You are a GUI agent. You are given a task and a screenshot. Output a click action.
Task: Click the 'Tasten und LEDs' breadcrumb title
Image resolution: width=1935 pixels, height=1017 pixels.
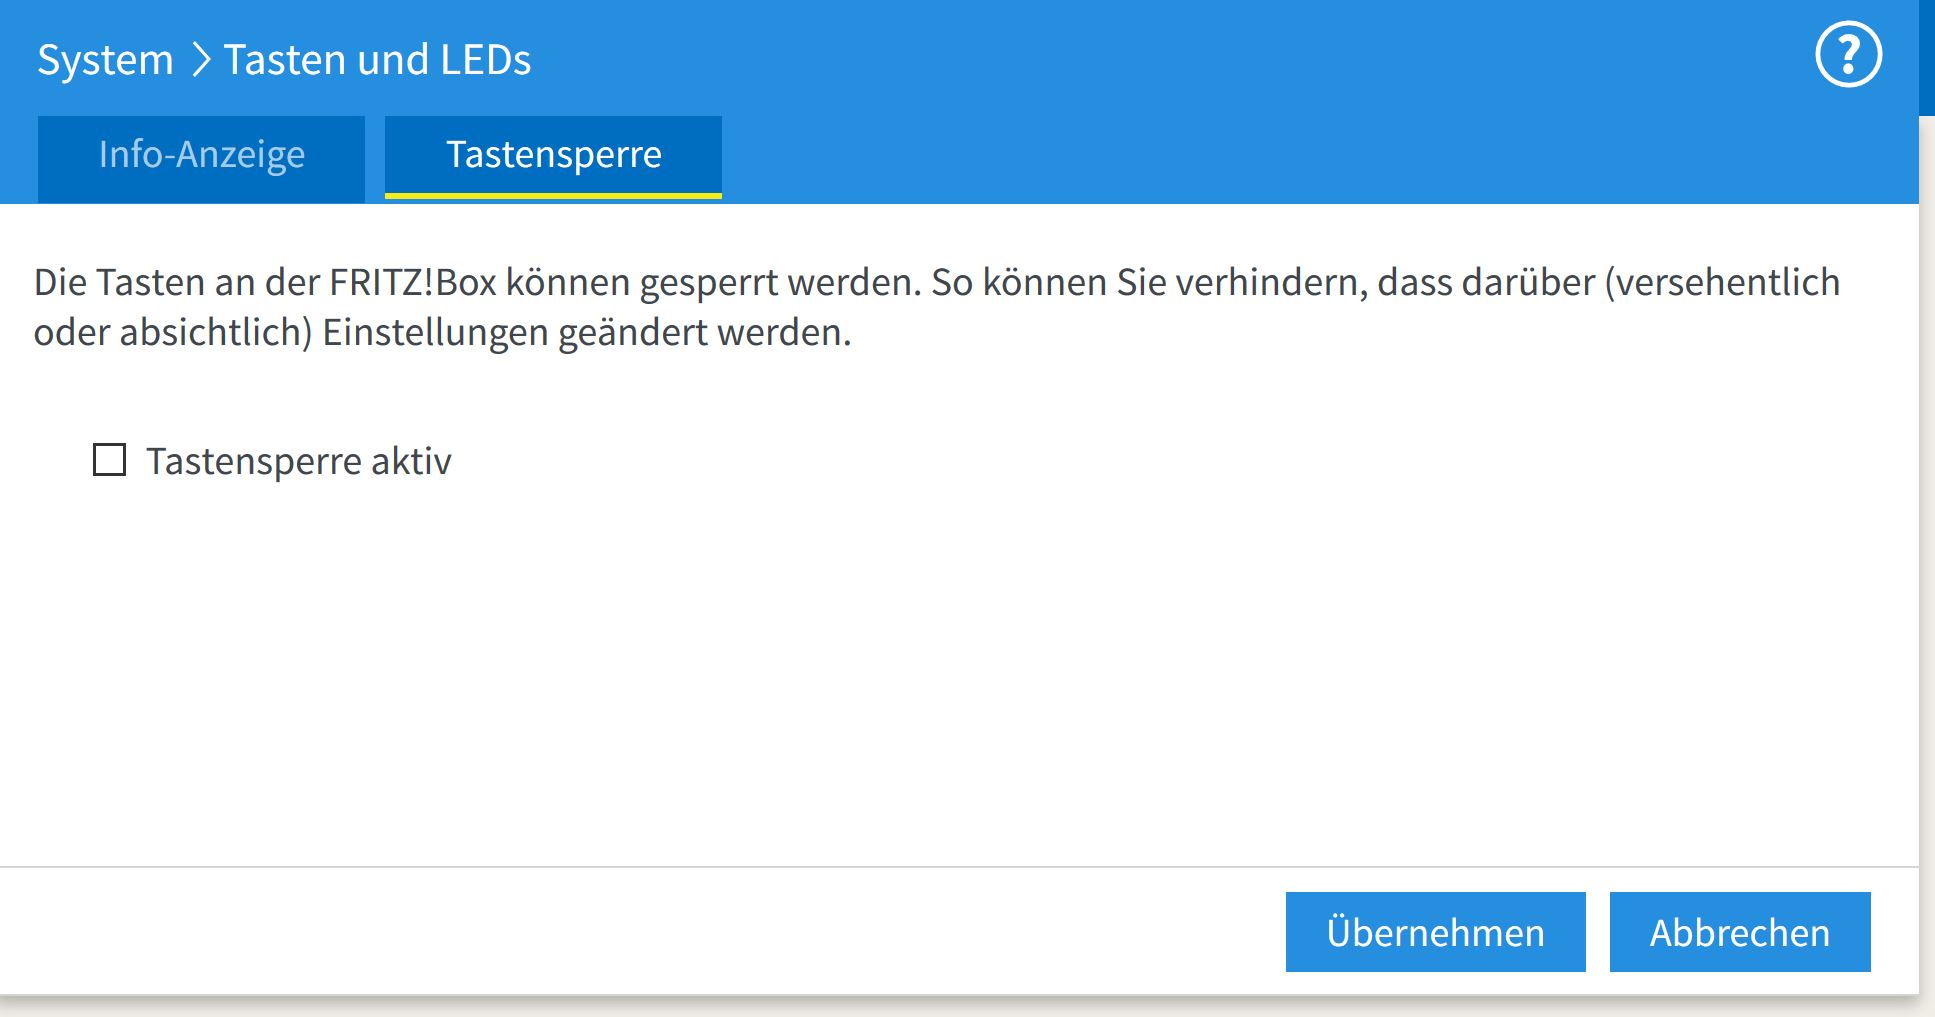click(x=377, y=60)
